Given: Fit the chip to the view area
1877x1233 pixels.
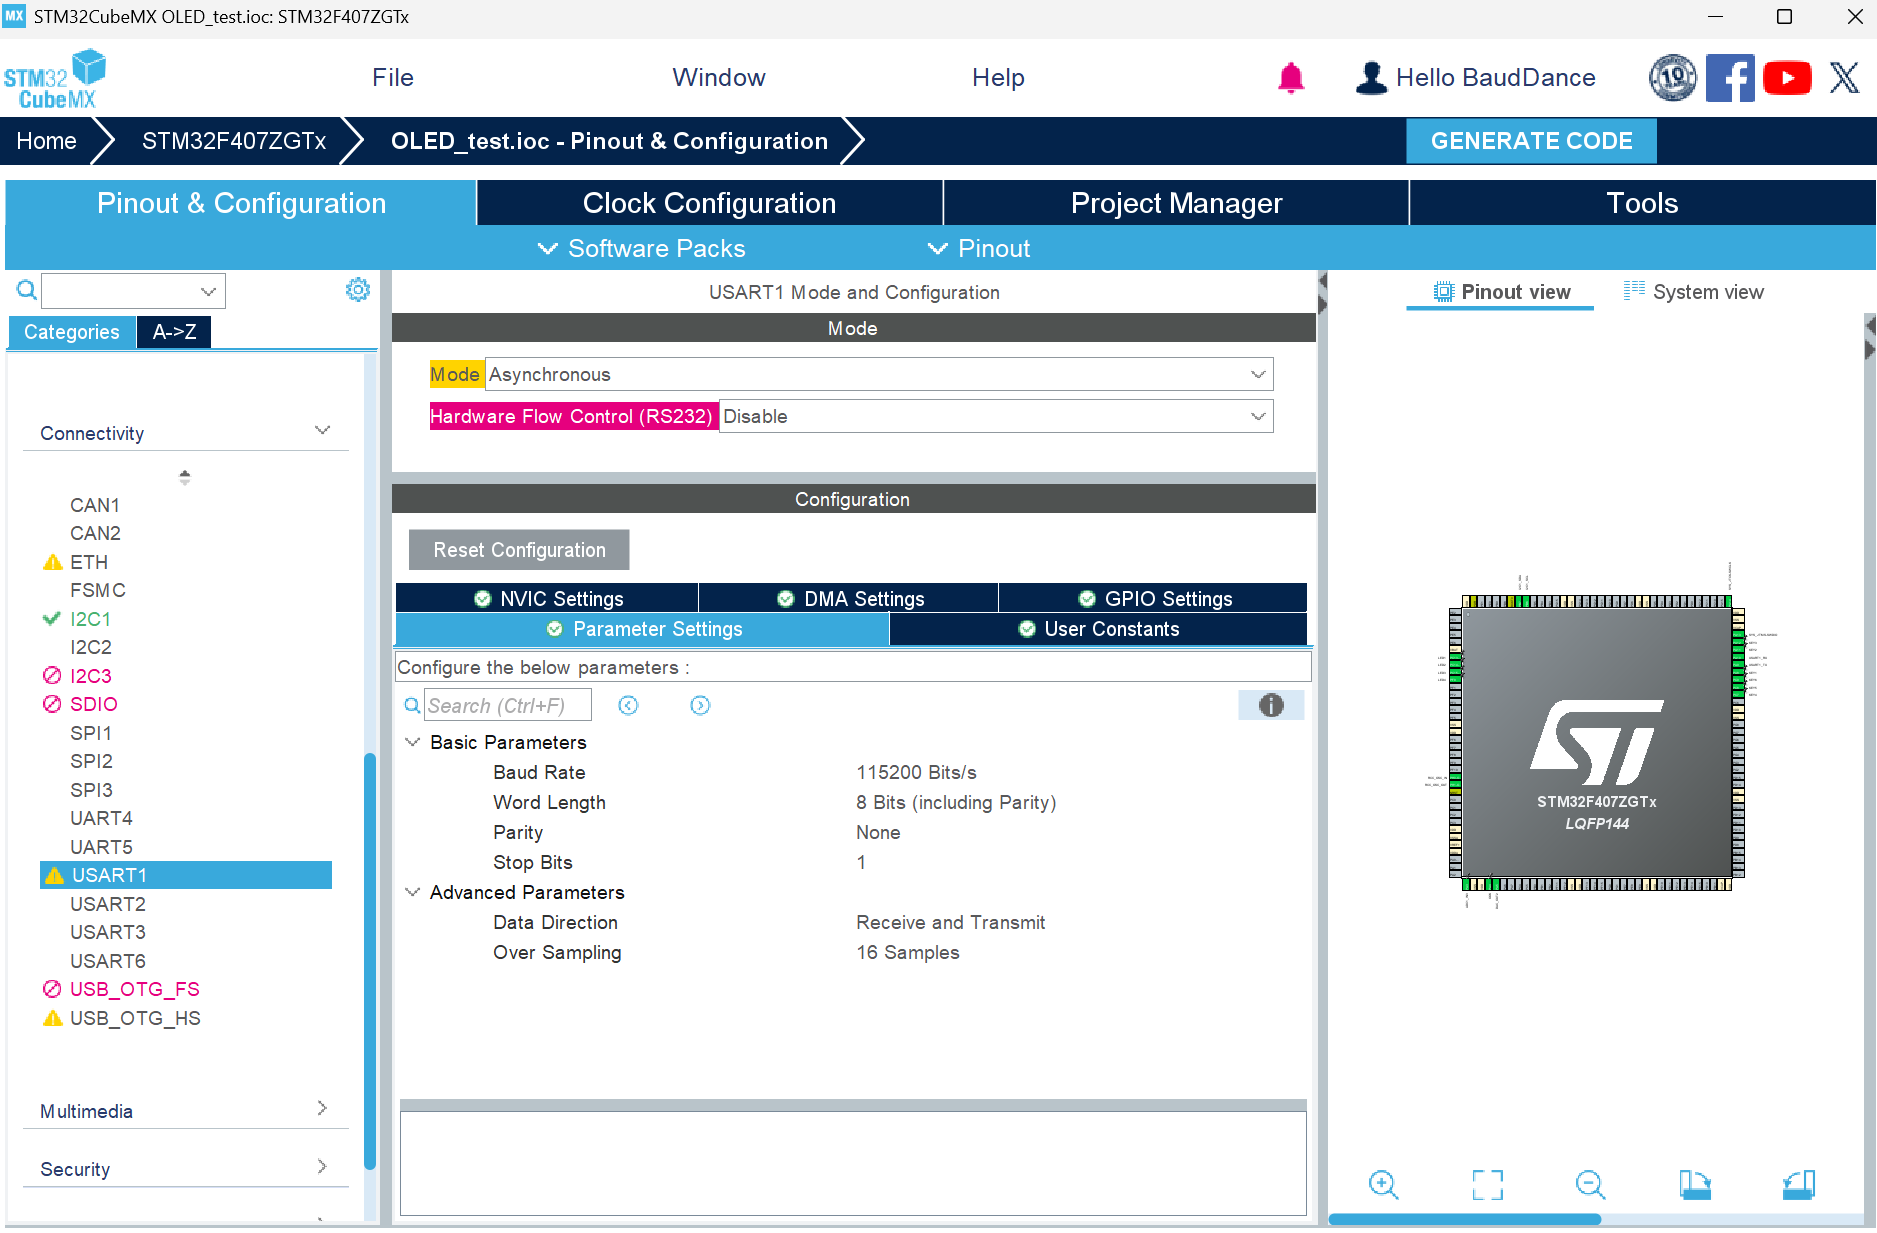Looking at the screenshot, I should click(1487, 1185).
